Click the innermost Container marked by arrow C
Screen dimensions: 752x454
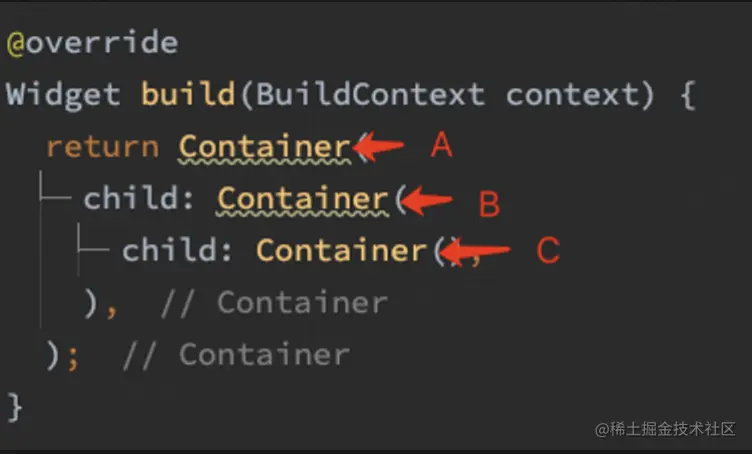(x=341, y=250)
